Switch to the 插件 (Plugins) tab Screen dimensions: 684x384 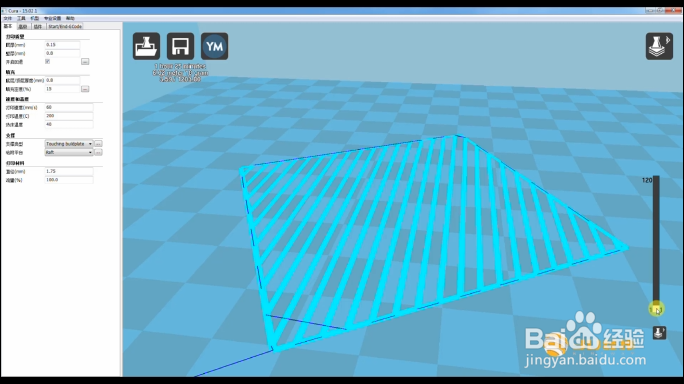coord(38,27)
